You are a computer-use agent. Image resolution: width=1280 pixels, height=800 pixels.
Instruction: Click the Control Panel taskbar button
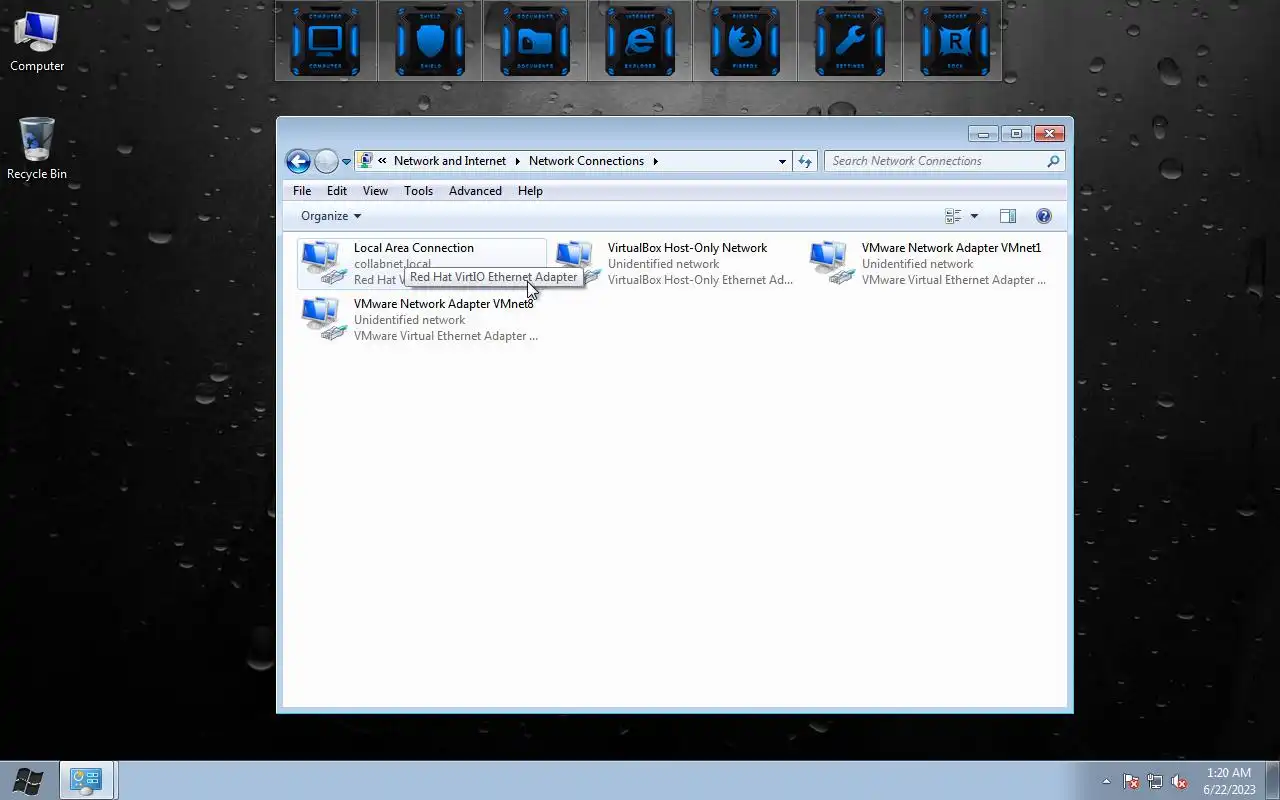tap(88, 780)
